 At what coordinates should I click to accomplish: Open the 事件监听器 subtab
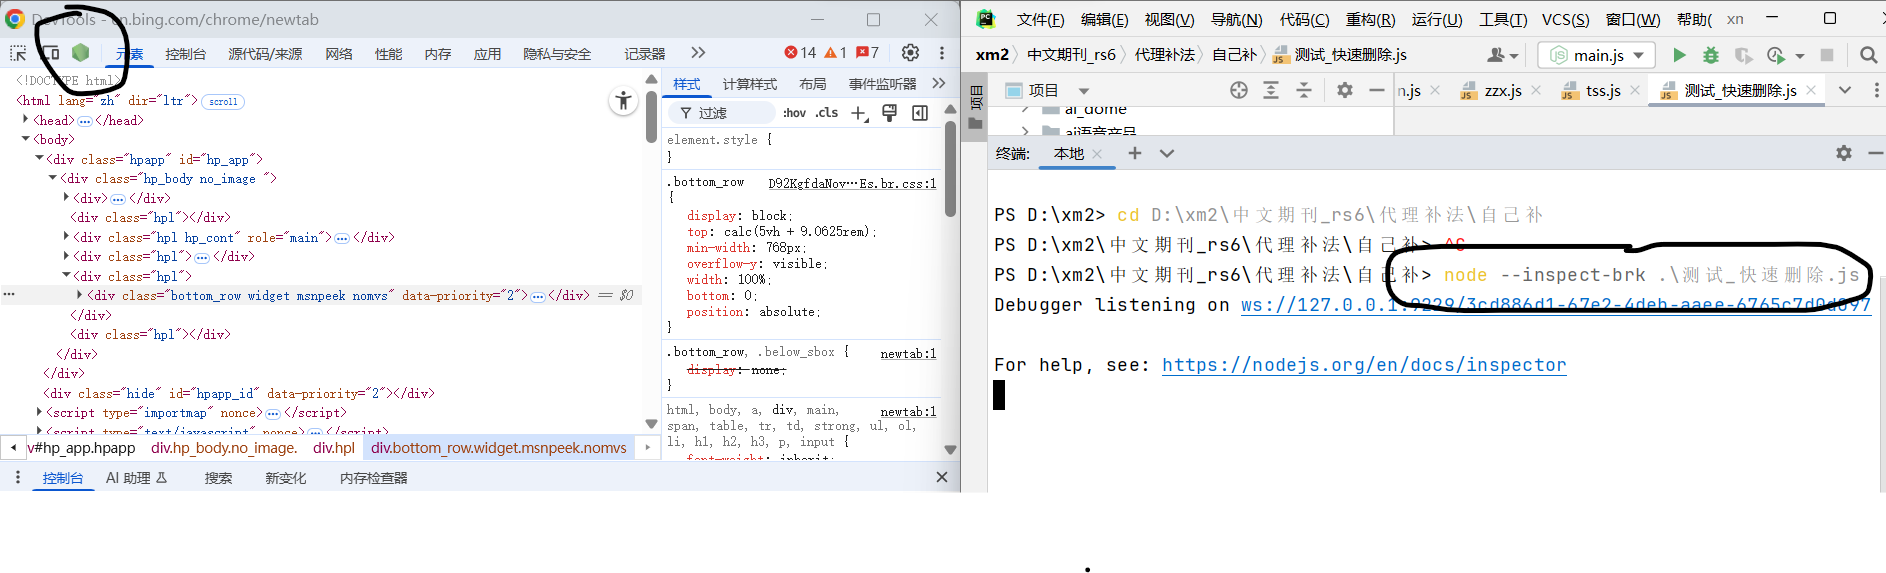coord(882,84)
